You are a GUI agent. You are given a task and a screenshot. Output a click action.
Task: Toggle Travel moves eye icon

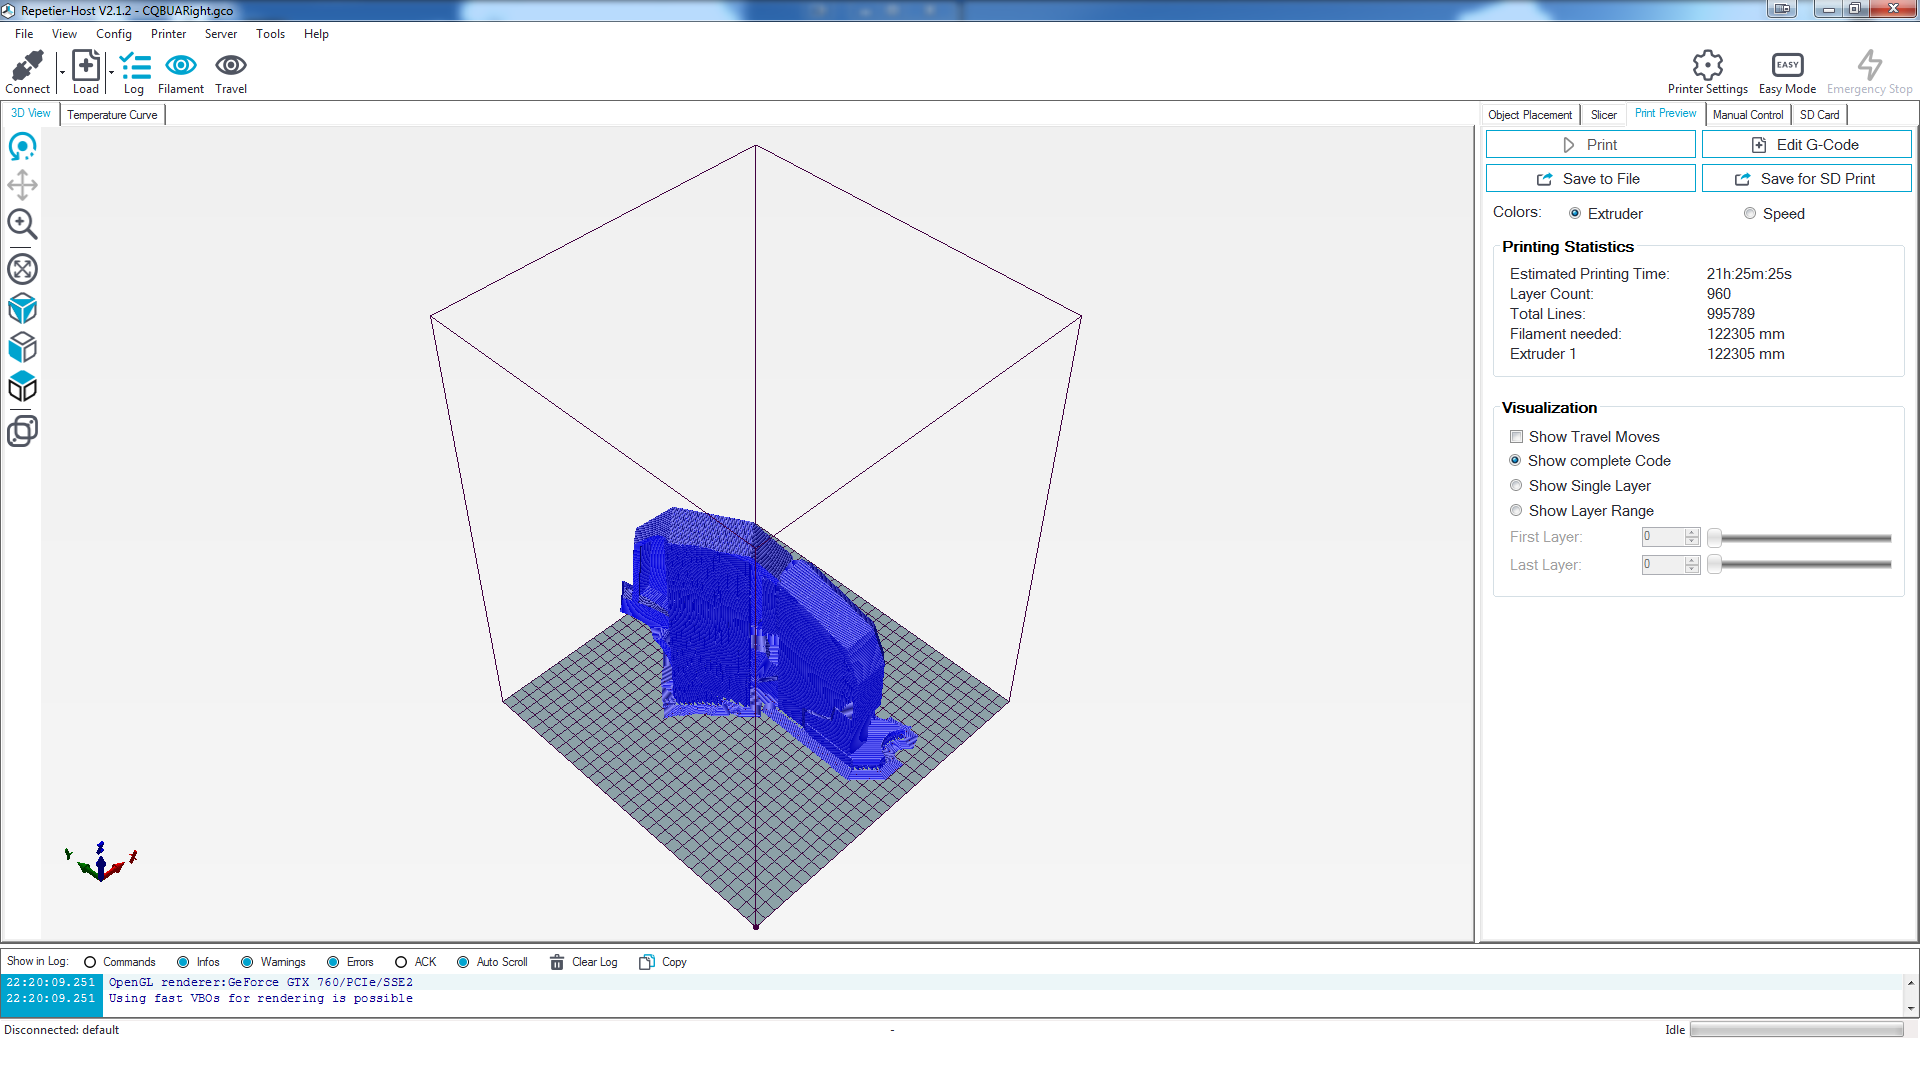[x=231, y=66]
